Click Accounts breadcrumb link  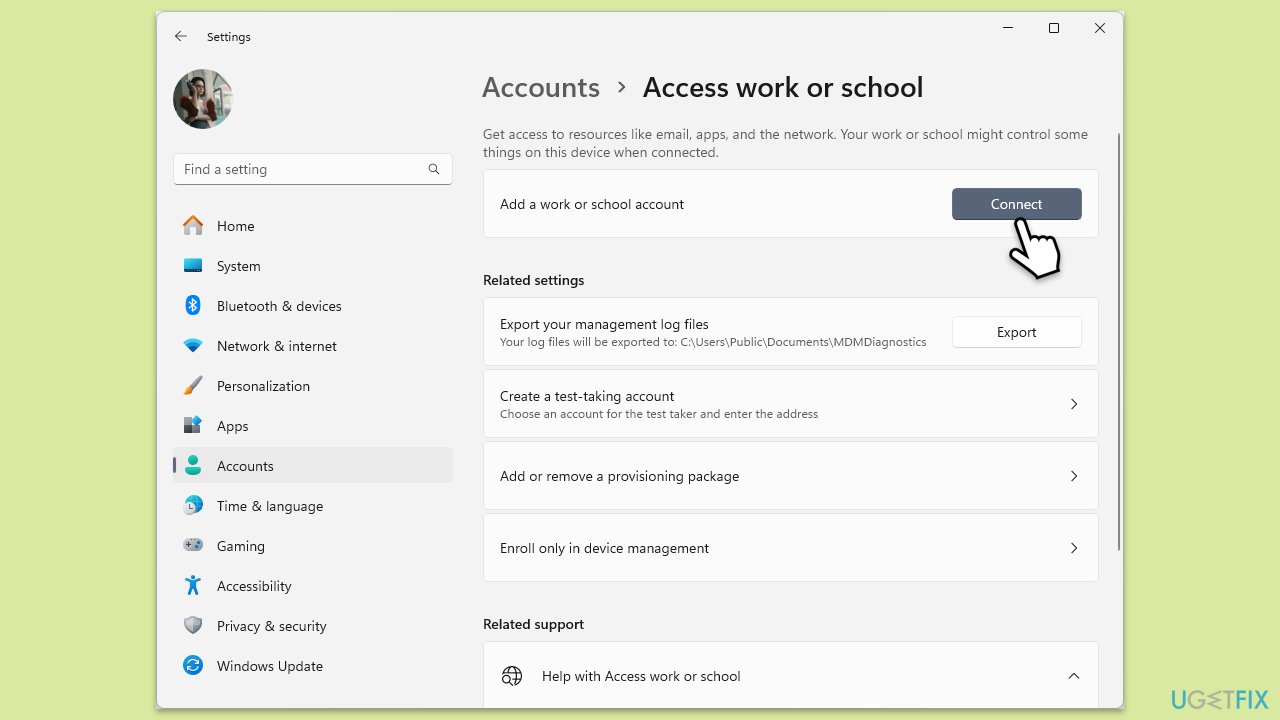click(541, 87)
